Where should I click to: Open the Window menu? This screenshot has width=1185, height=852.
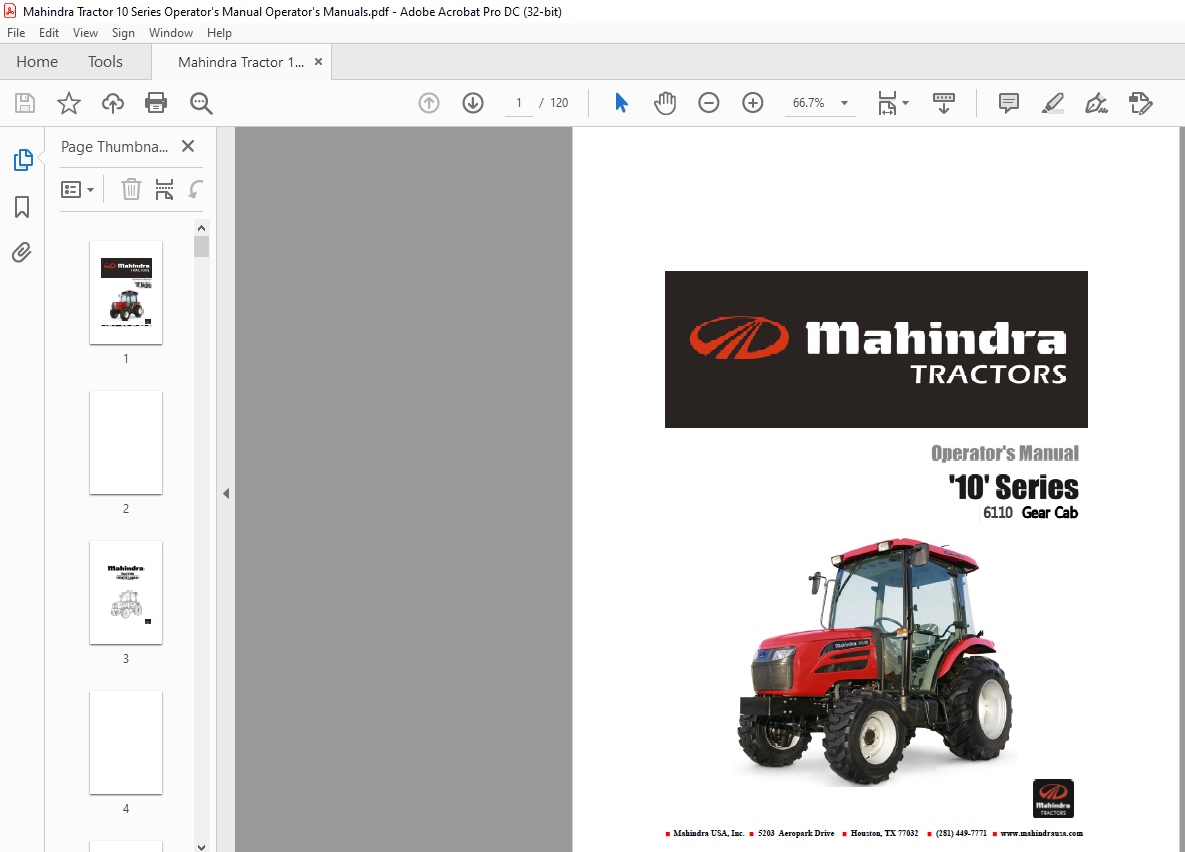click(171, 33)
